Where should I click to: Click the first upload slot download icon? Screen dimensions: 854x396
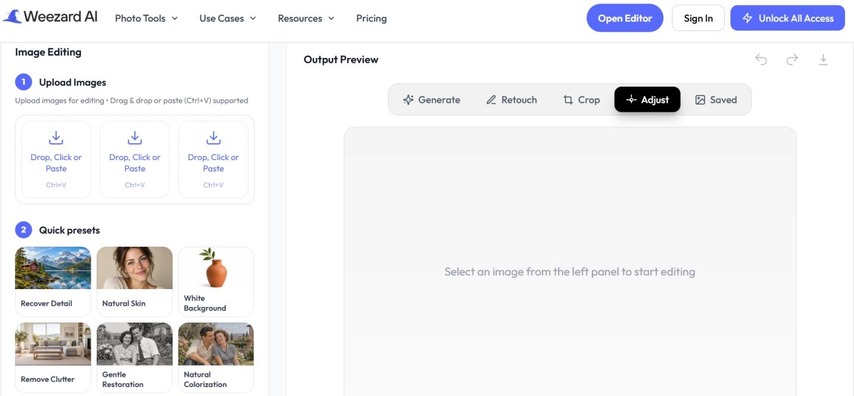[x=56, y=138]
